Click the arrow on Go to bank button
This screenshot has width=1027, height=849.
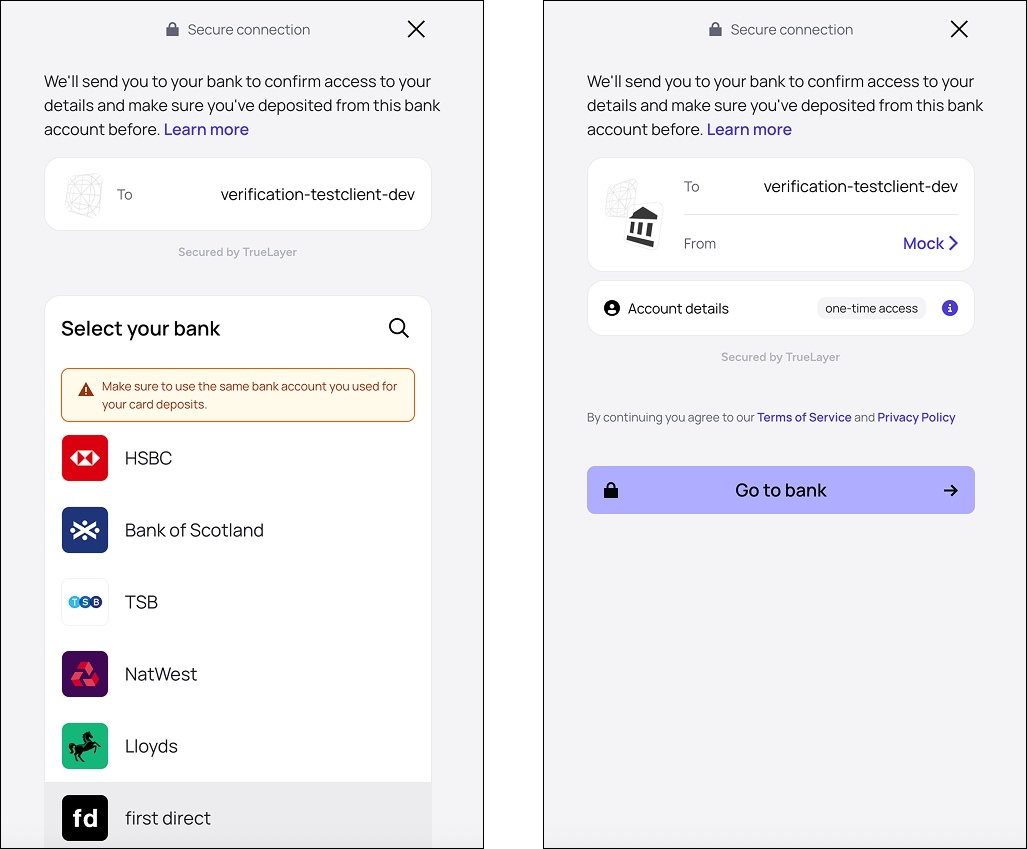tap(951, 490)
